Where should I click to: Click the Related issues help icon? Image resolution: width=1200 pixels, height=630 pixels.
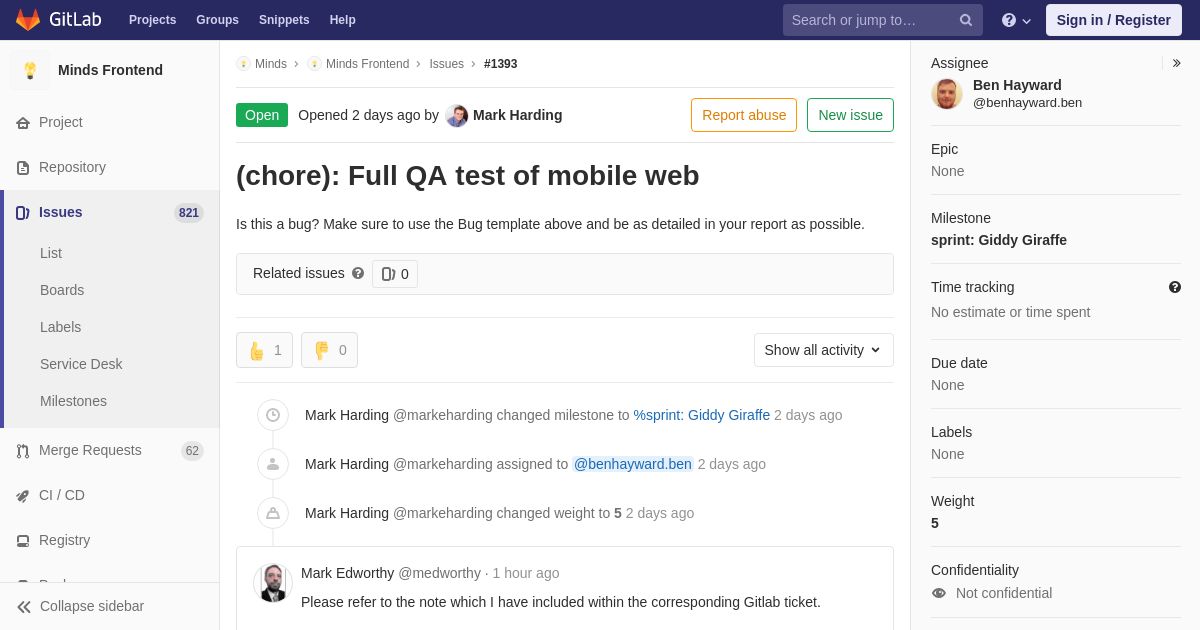point(358,273)
